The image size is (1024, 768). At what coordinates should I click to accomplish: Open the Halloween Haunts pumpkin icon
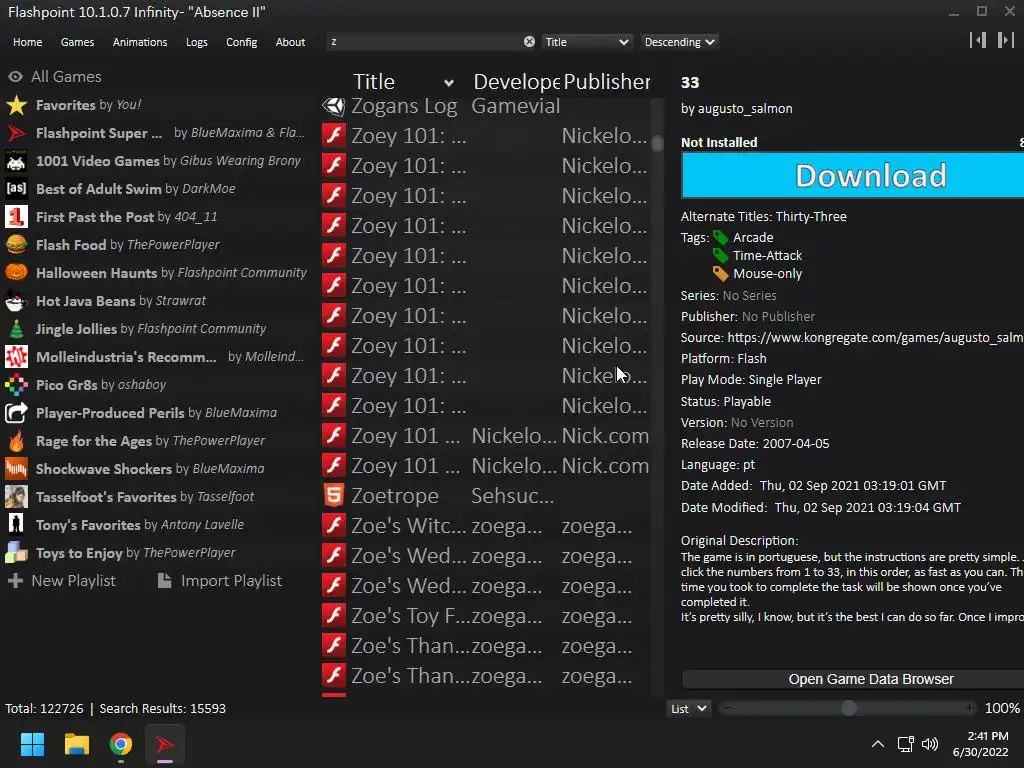(16, 273)
